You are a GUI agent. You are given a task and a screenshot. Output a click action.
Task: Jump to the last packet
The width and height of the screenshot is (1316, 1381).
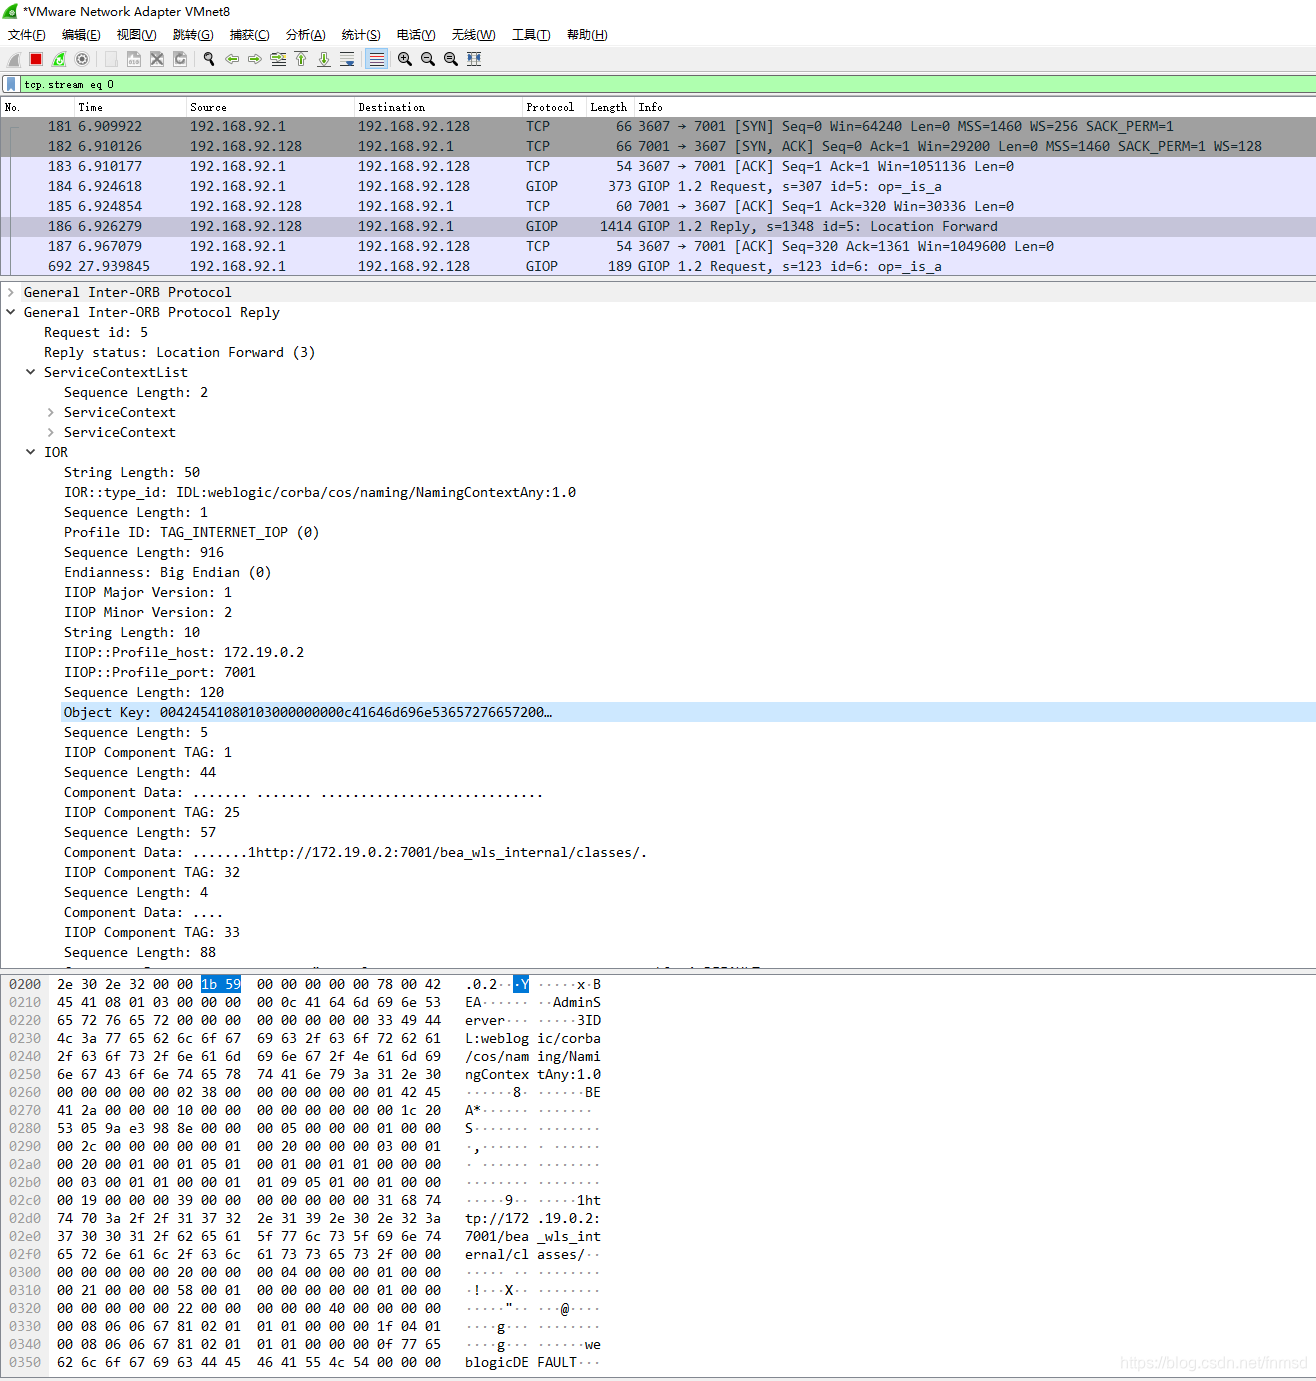pos(324,59)
